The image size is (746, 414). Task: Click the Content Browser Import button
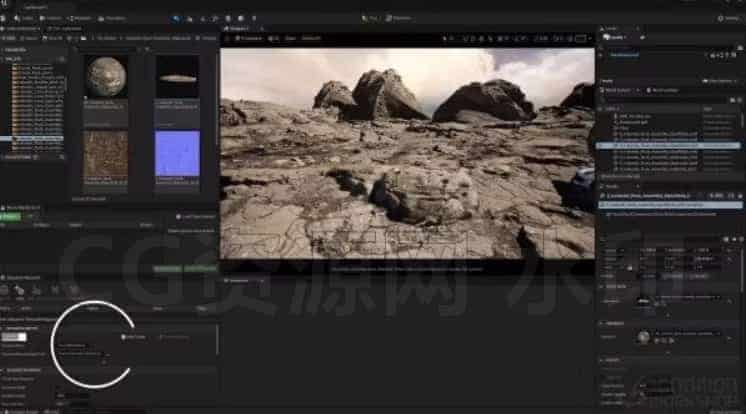30,38
